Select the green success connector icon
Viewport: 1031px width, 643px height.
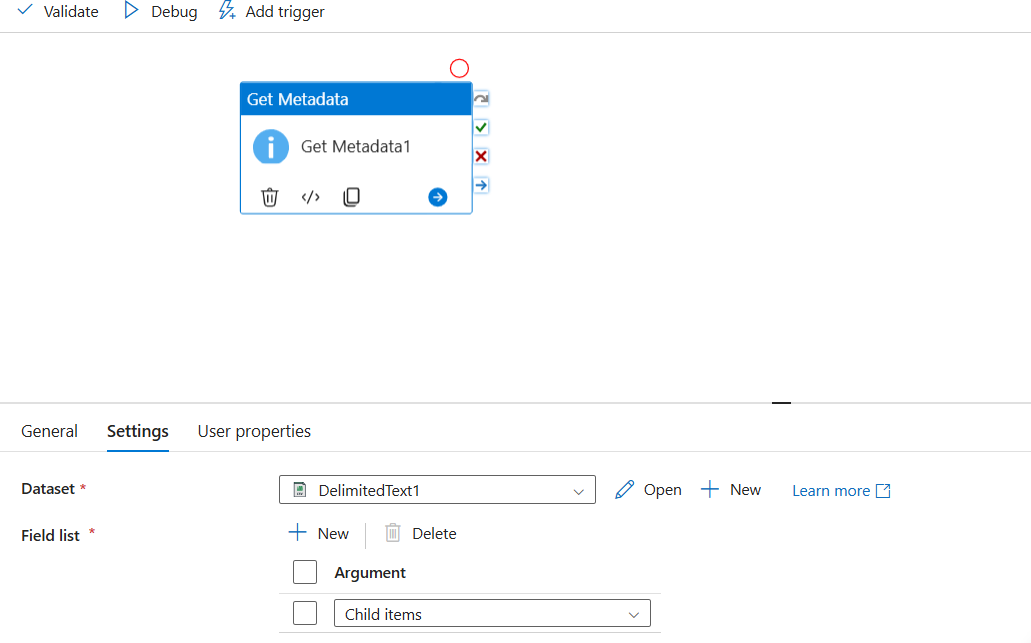[x=481, y=127]
